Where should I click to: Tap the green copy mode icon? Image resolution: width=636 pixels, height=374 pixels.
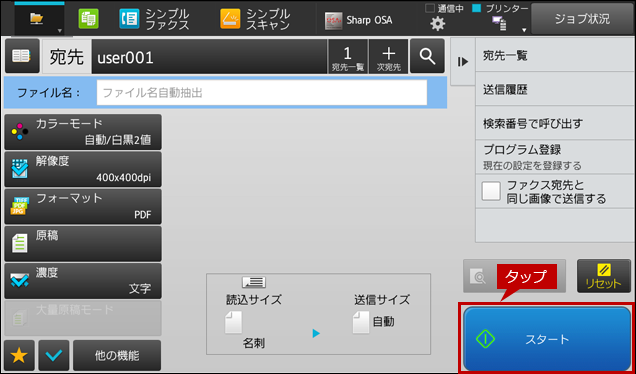tap(88, 19)
